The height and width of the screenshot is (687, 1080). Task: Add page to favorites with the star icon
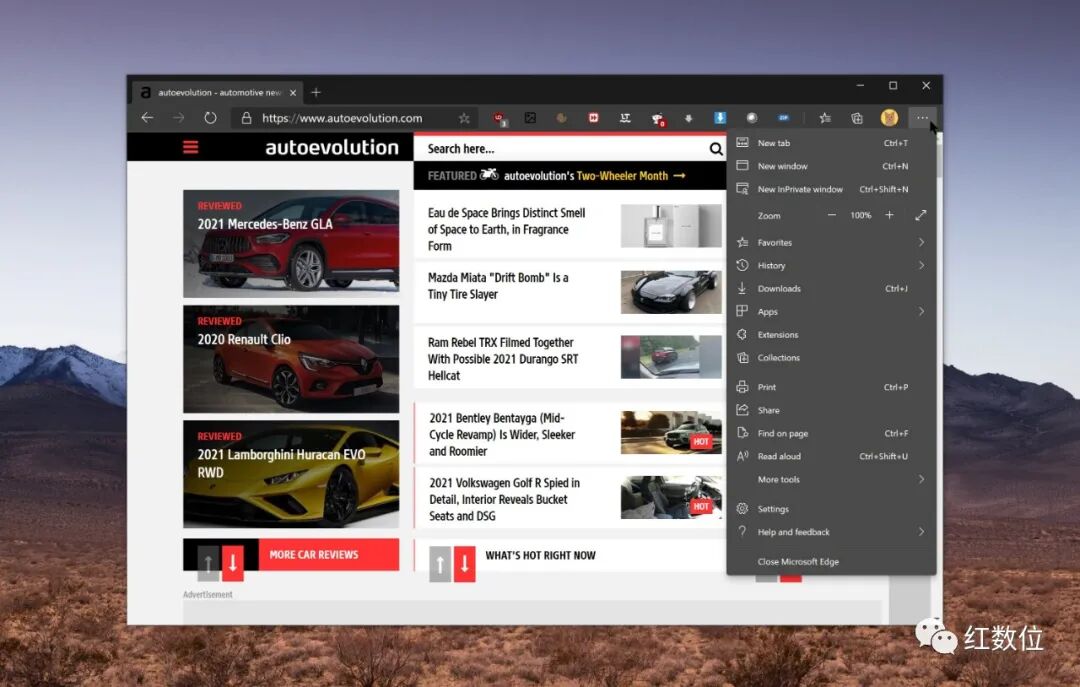coord(464,118)
